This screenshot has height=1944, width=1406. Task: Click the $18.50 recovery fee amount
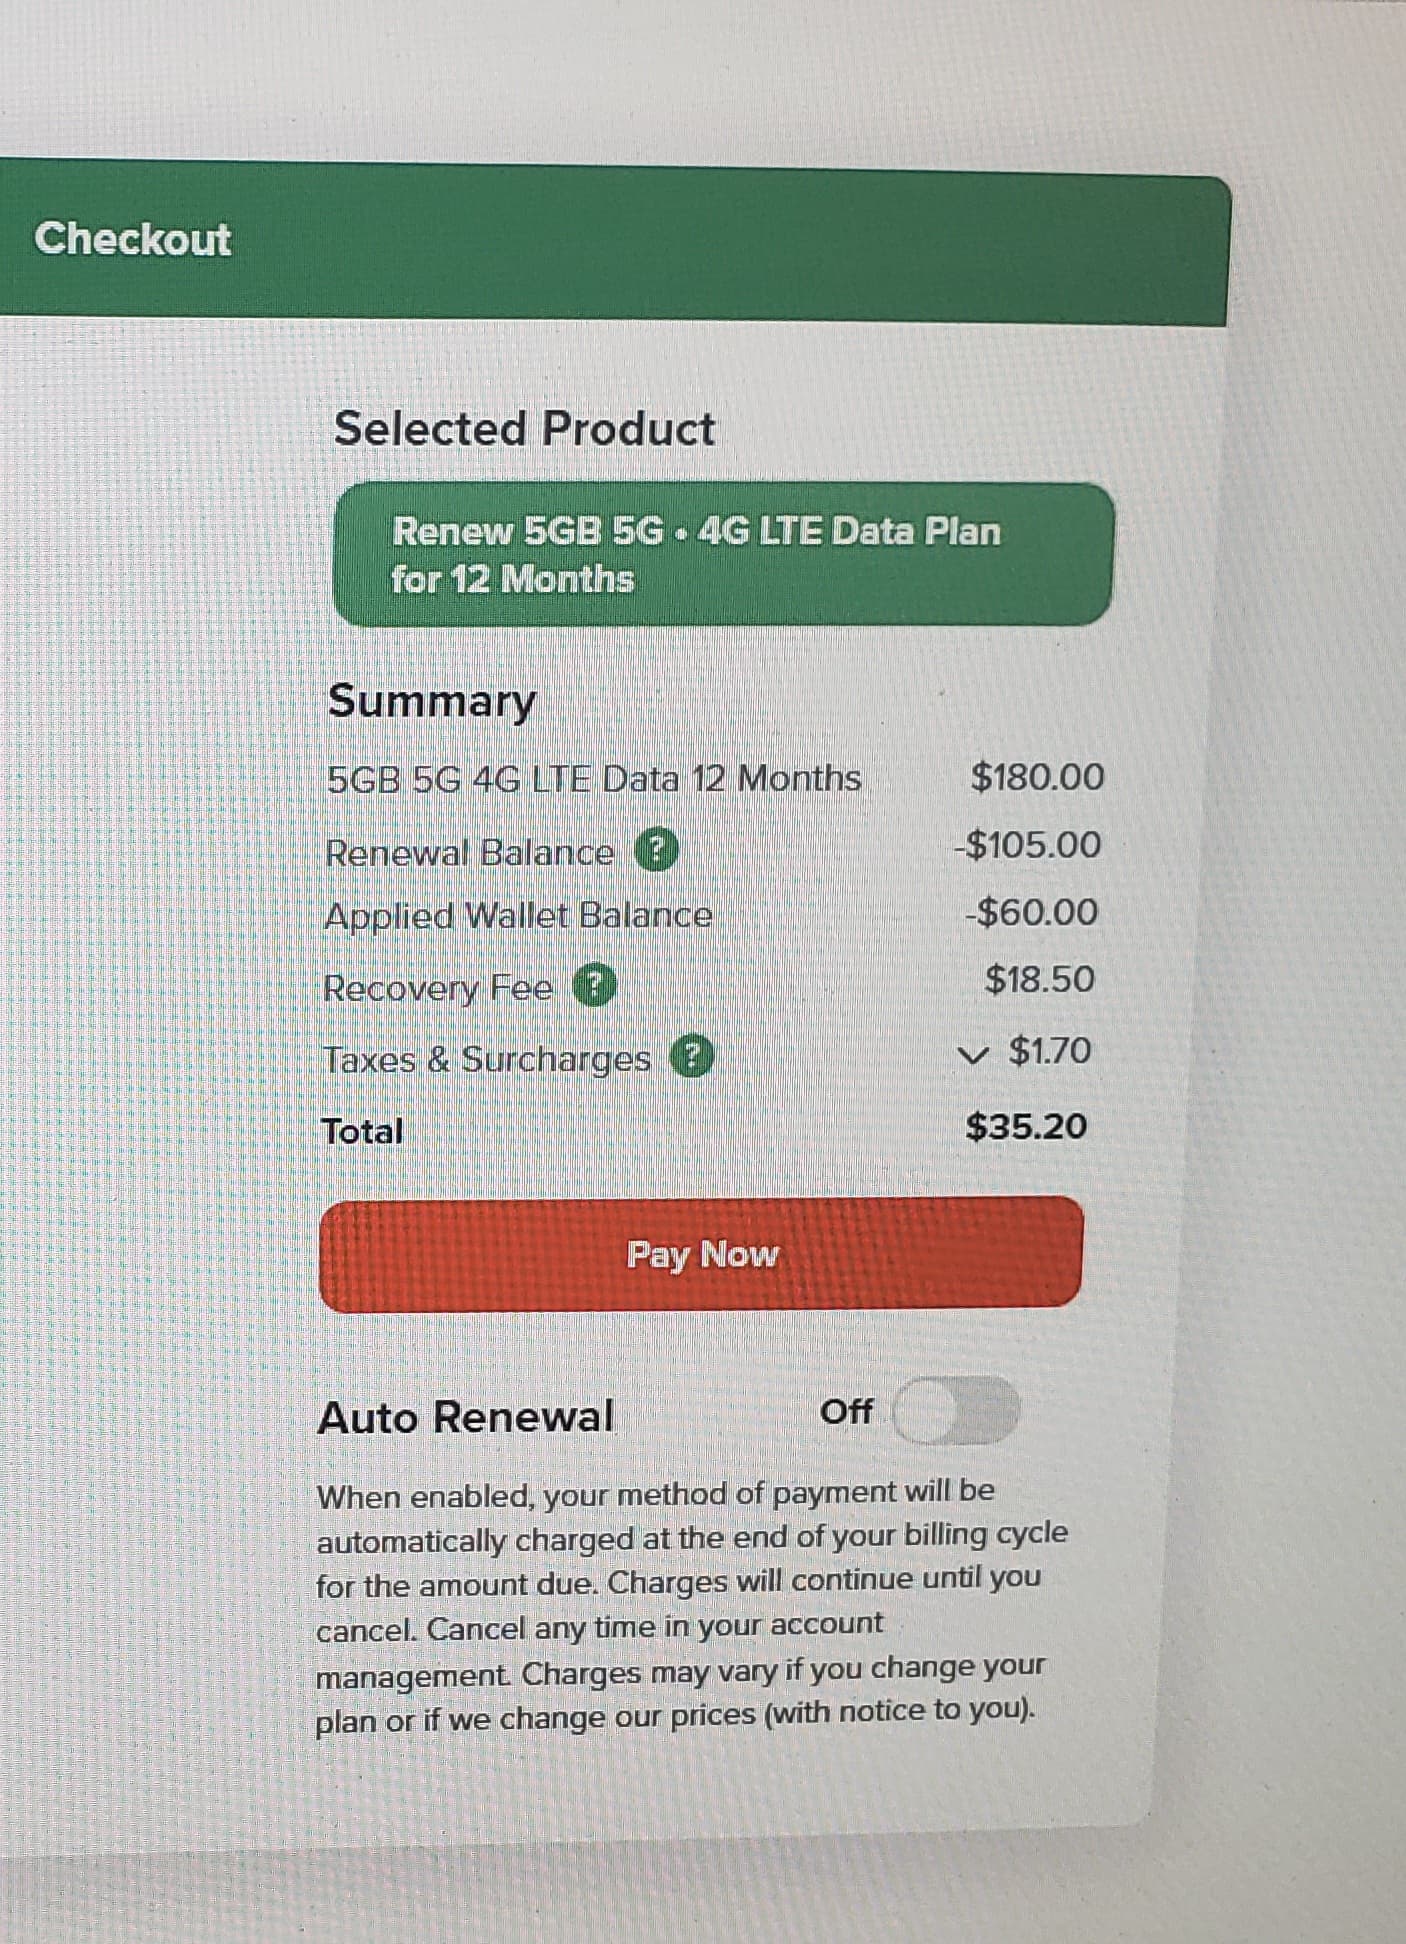click(x=1039, y=979)
